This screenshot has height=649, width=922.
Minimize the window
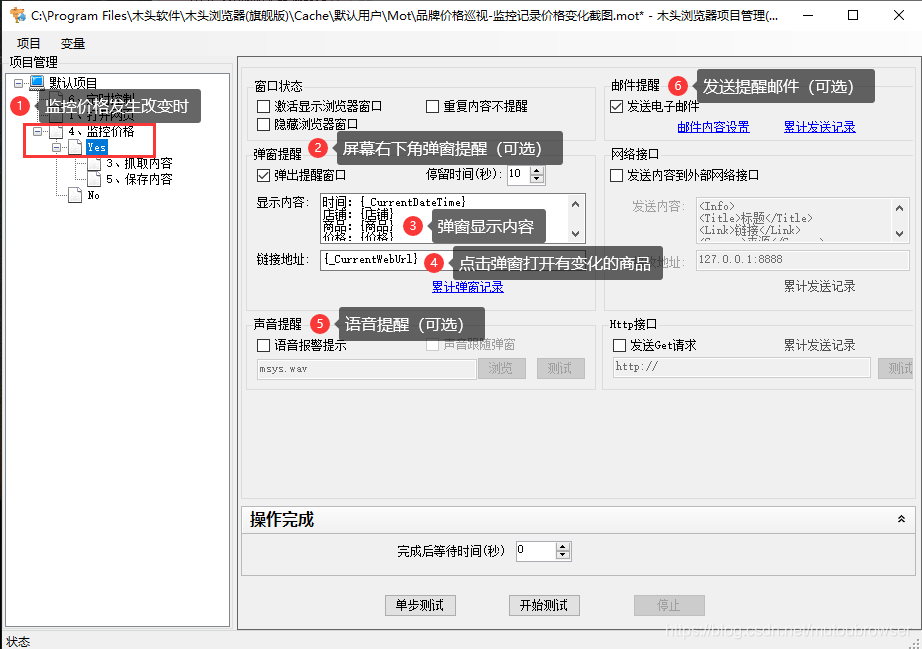(x=808, y=15)
